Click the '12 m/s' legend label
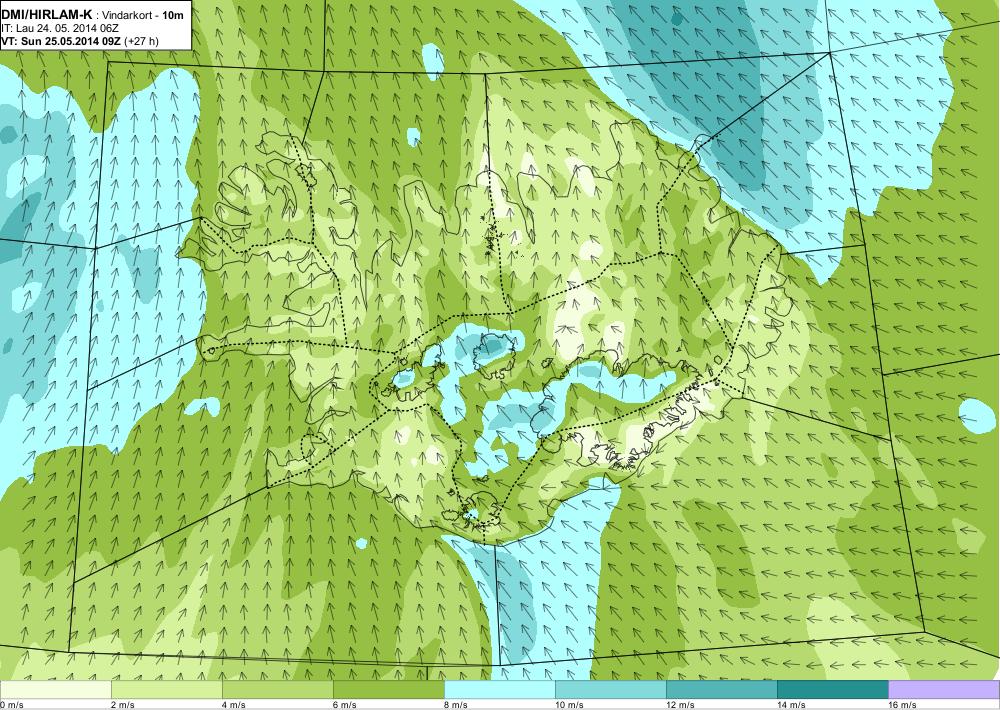Screen dimensions: 1000x710 pos(680,705)
